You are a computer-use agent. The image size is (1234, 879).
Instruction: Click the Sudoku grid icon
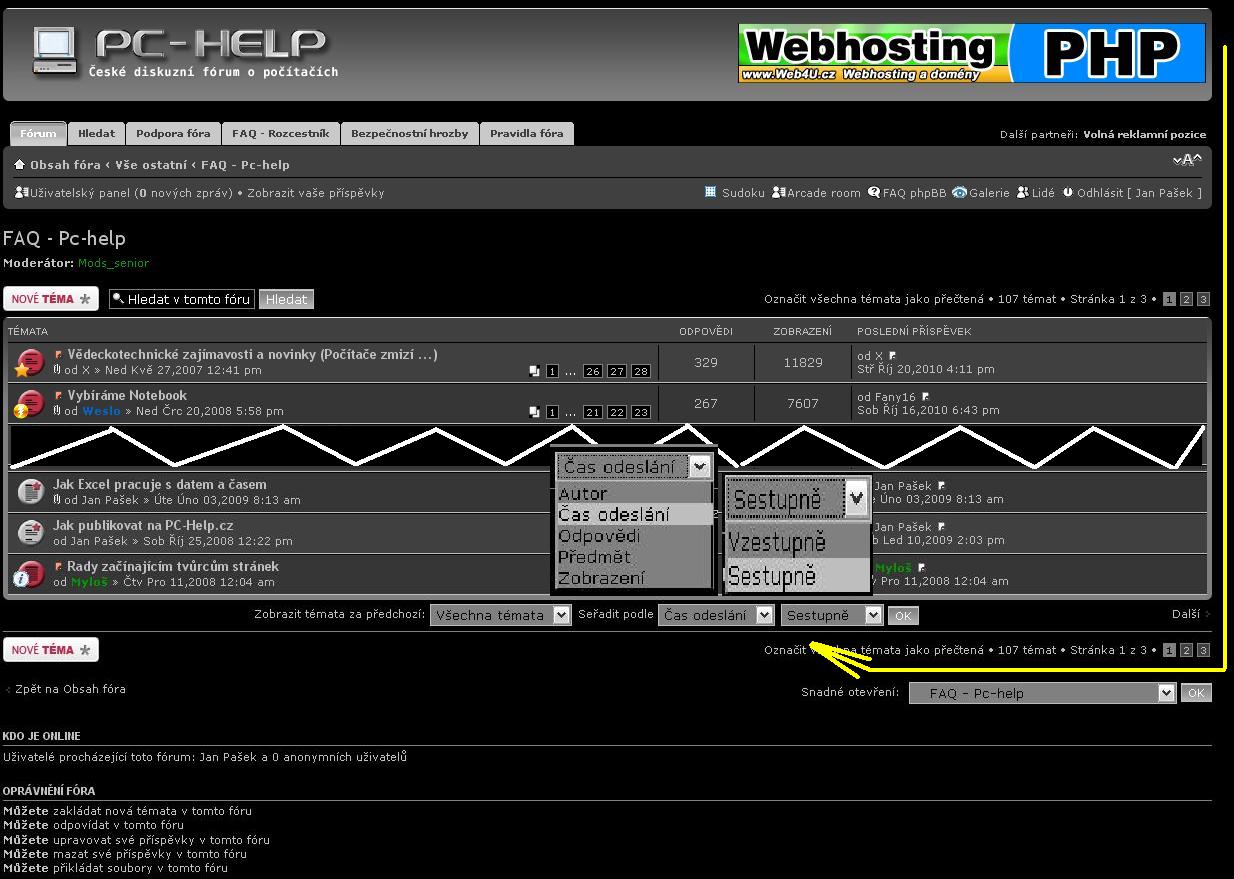711,193
